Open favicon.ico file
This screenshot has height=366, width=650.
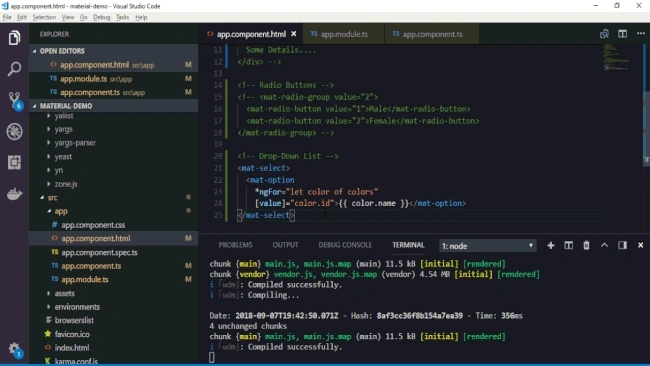(x=113, y=334)
